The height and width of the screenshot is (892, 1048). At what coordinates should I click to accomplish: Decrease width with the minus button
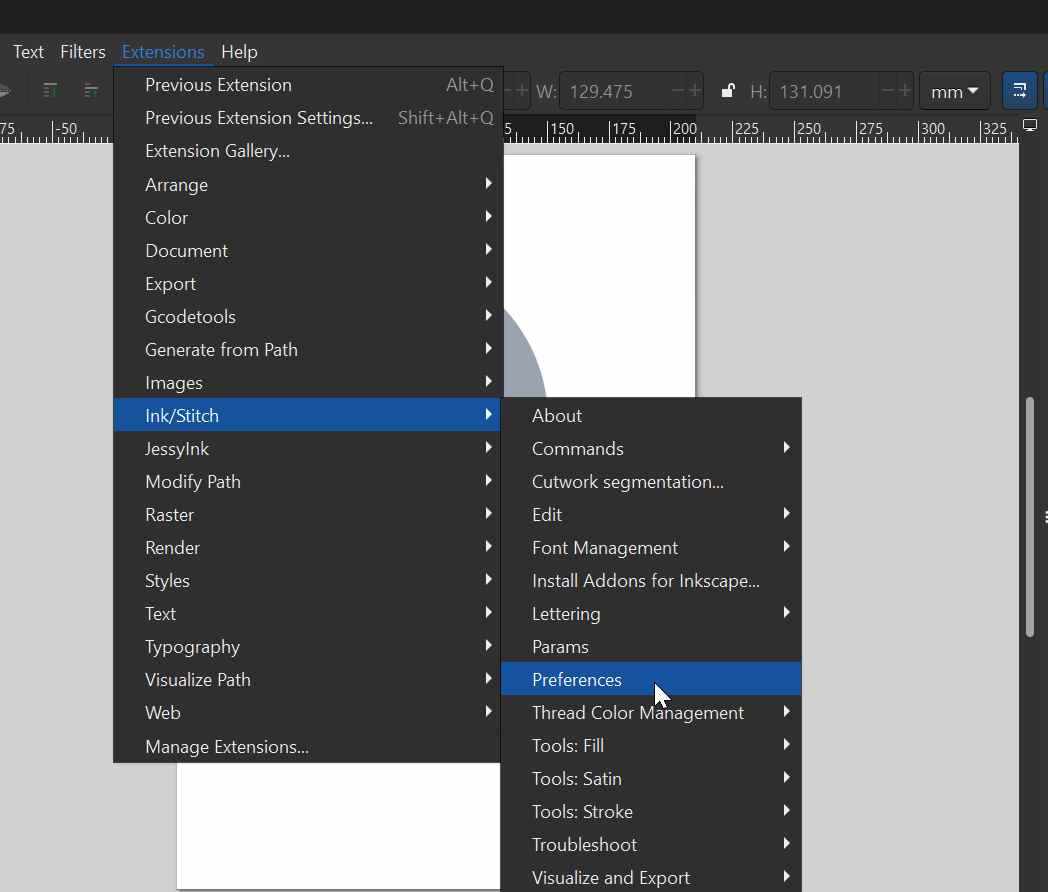click(678, 90)
